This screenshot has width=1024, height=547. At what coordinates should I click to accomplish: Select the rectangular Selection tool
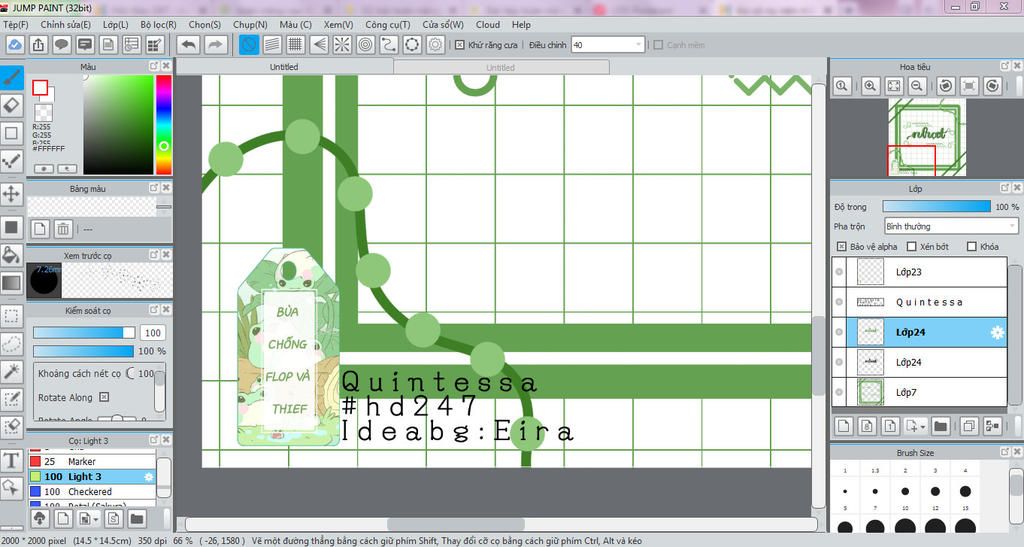click(x=11, y=316)
